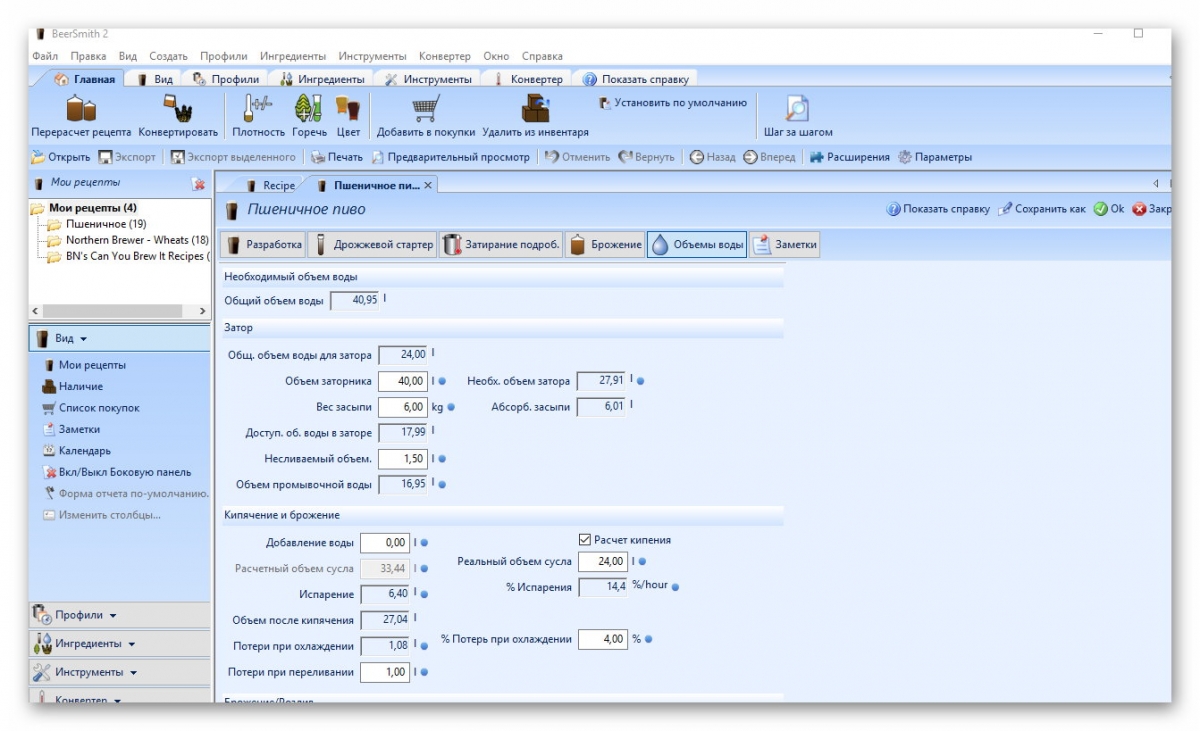Click the Добавить в покупки cart icon
The image size is (1200, 731).
coord(426,115)
